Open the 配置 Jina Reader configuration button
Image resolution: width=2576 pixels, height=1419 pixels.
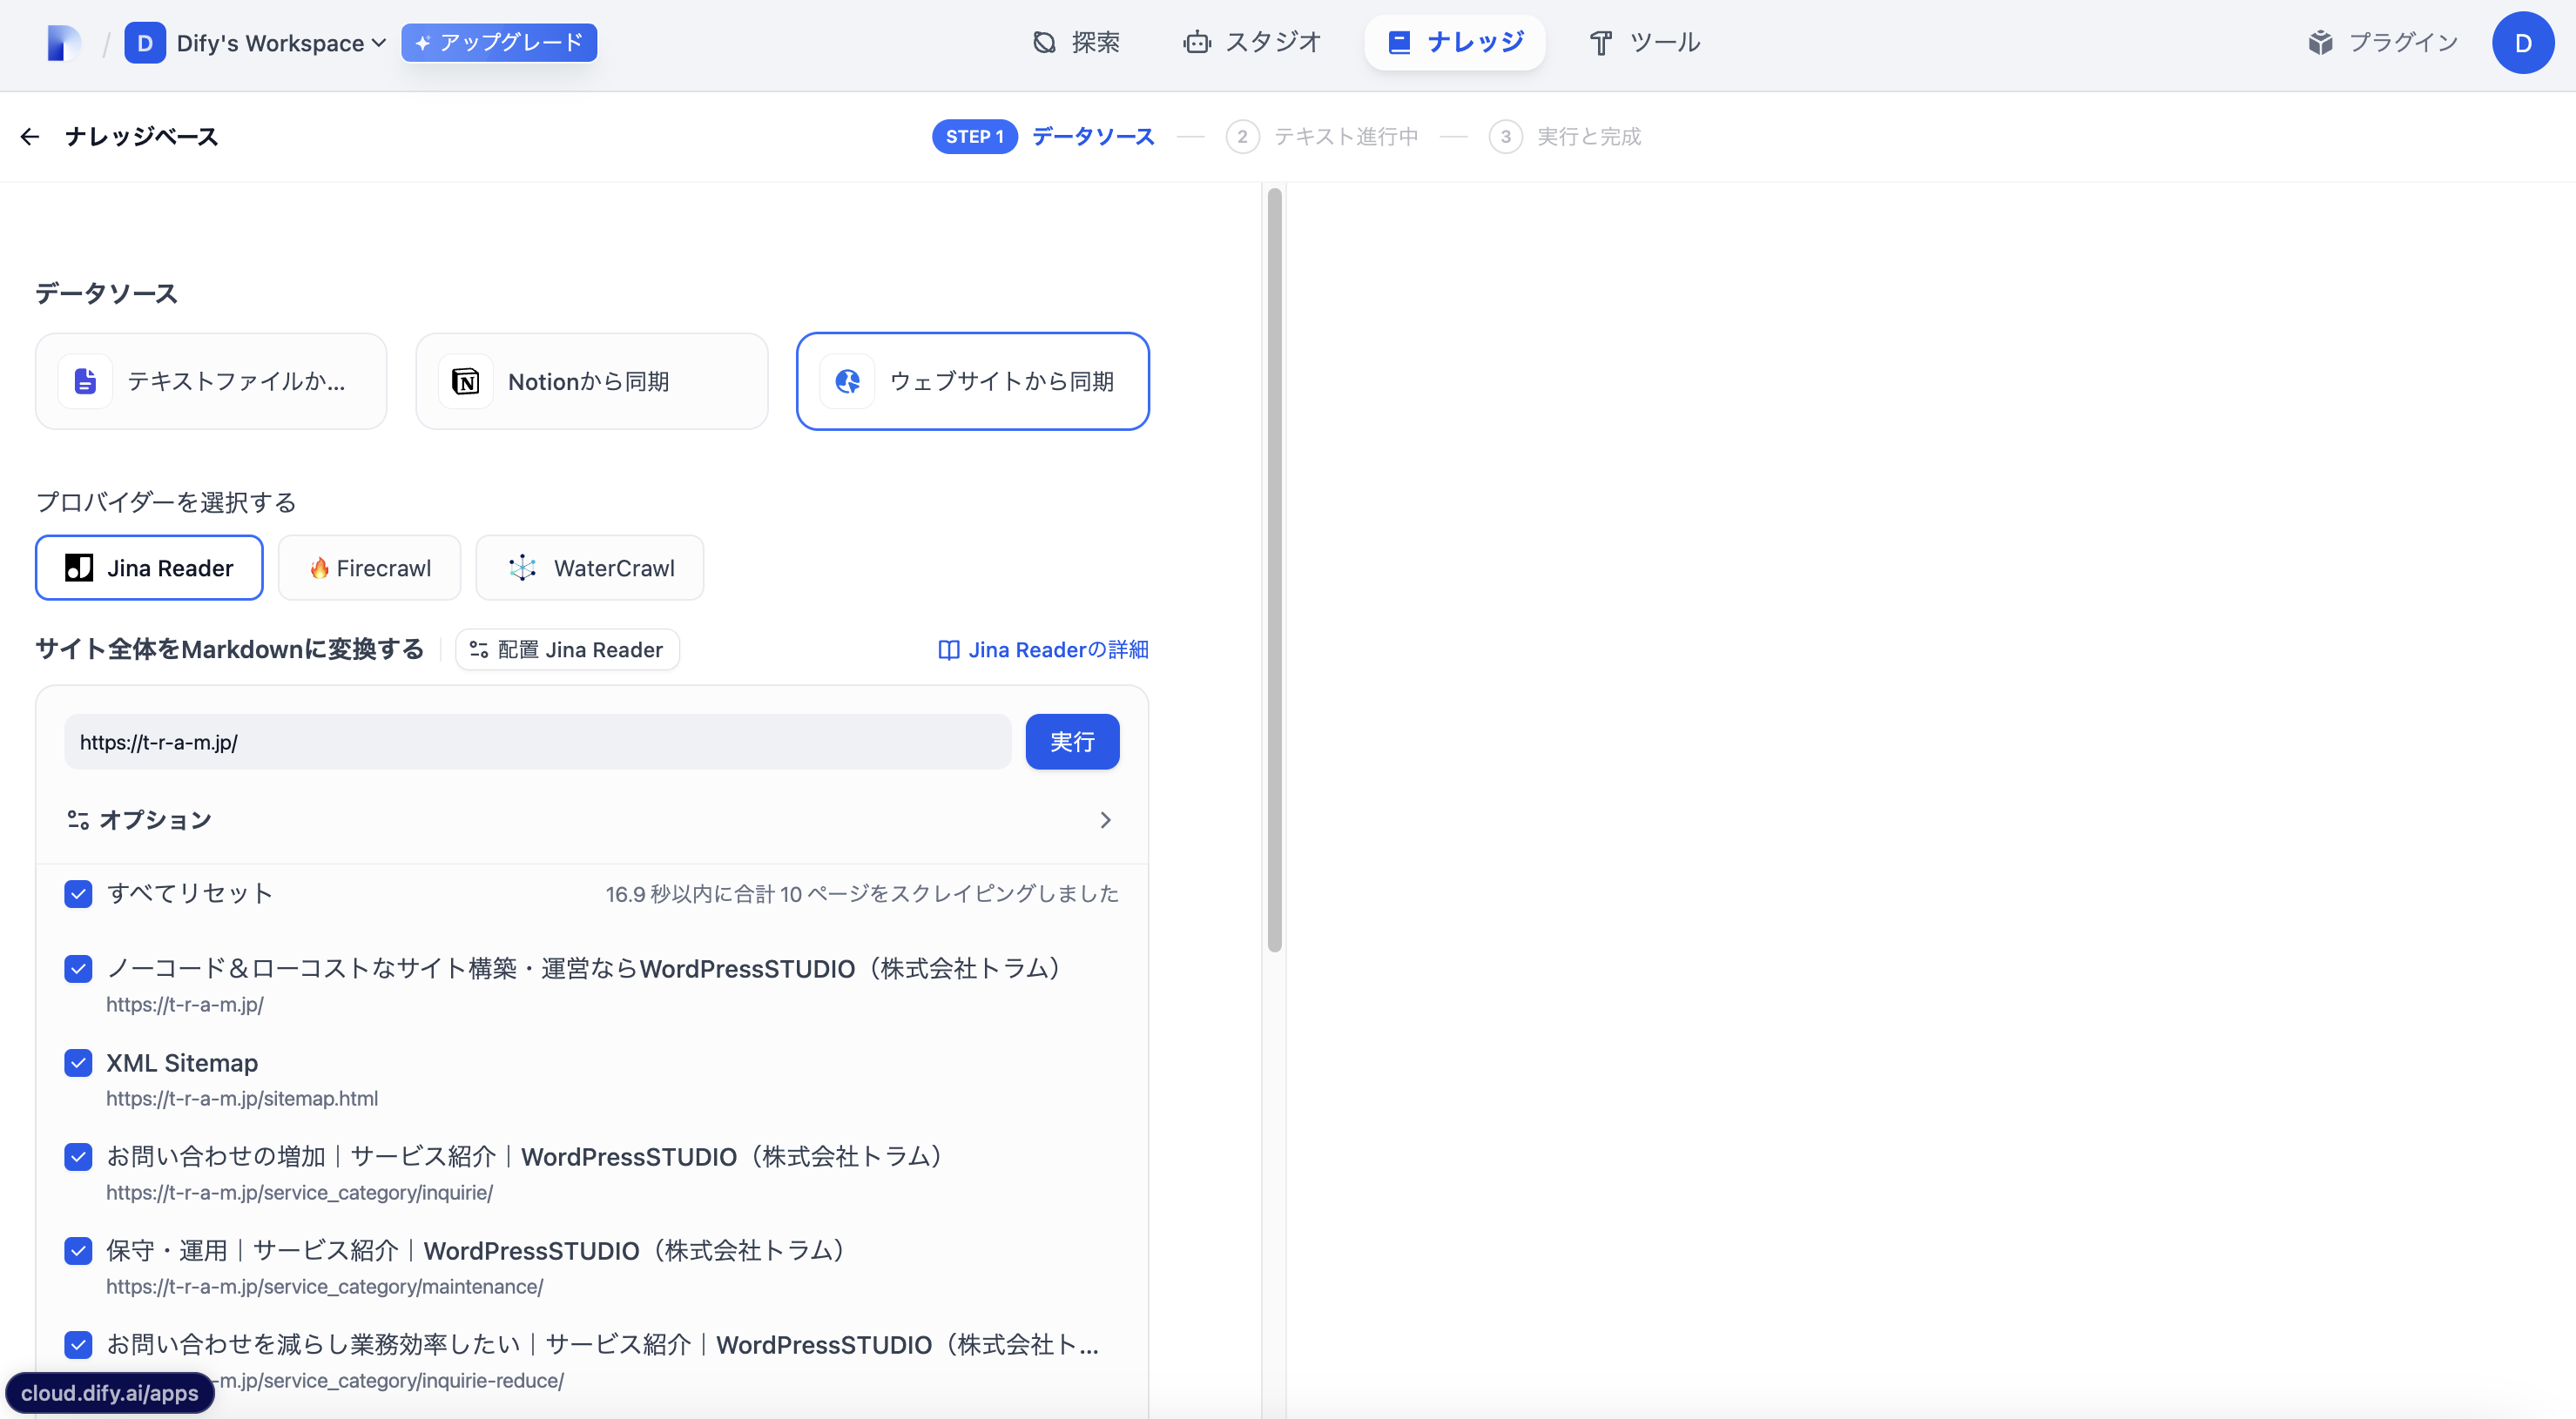click(x=567, y=650)
